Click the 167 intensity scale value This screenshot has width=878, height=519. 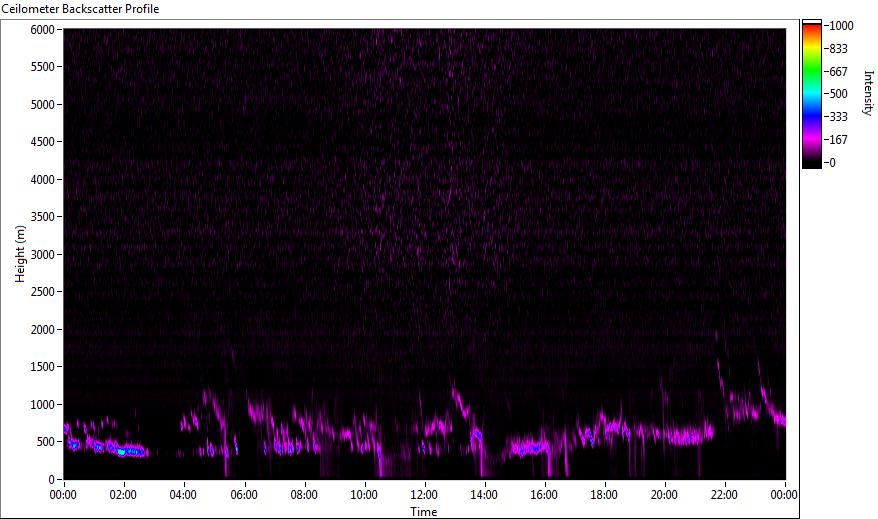tap(838, 139)
